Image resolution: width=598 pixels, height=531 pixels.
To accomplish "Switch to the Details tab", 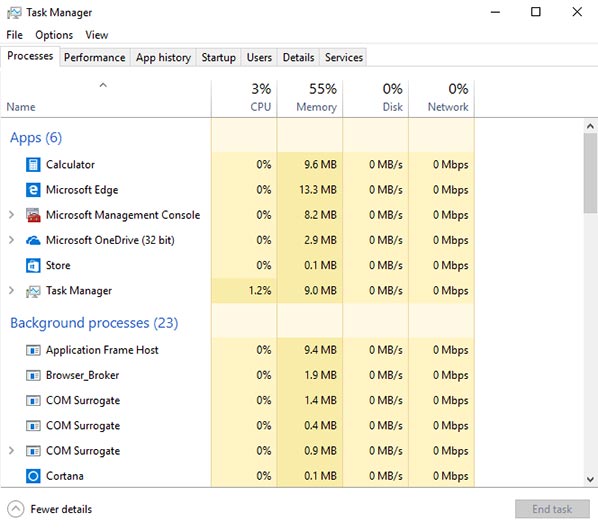I will 299,57.
